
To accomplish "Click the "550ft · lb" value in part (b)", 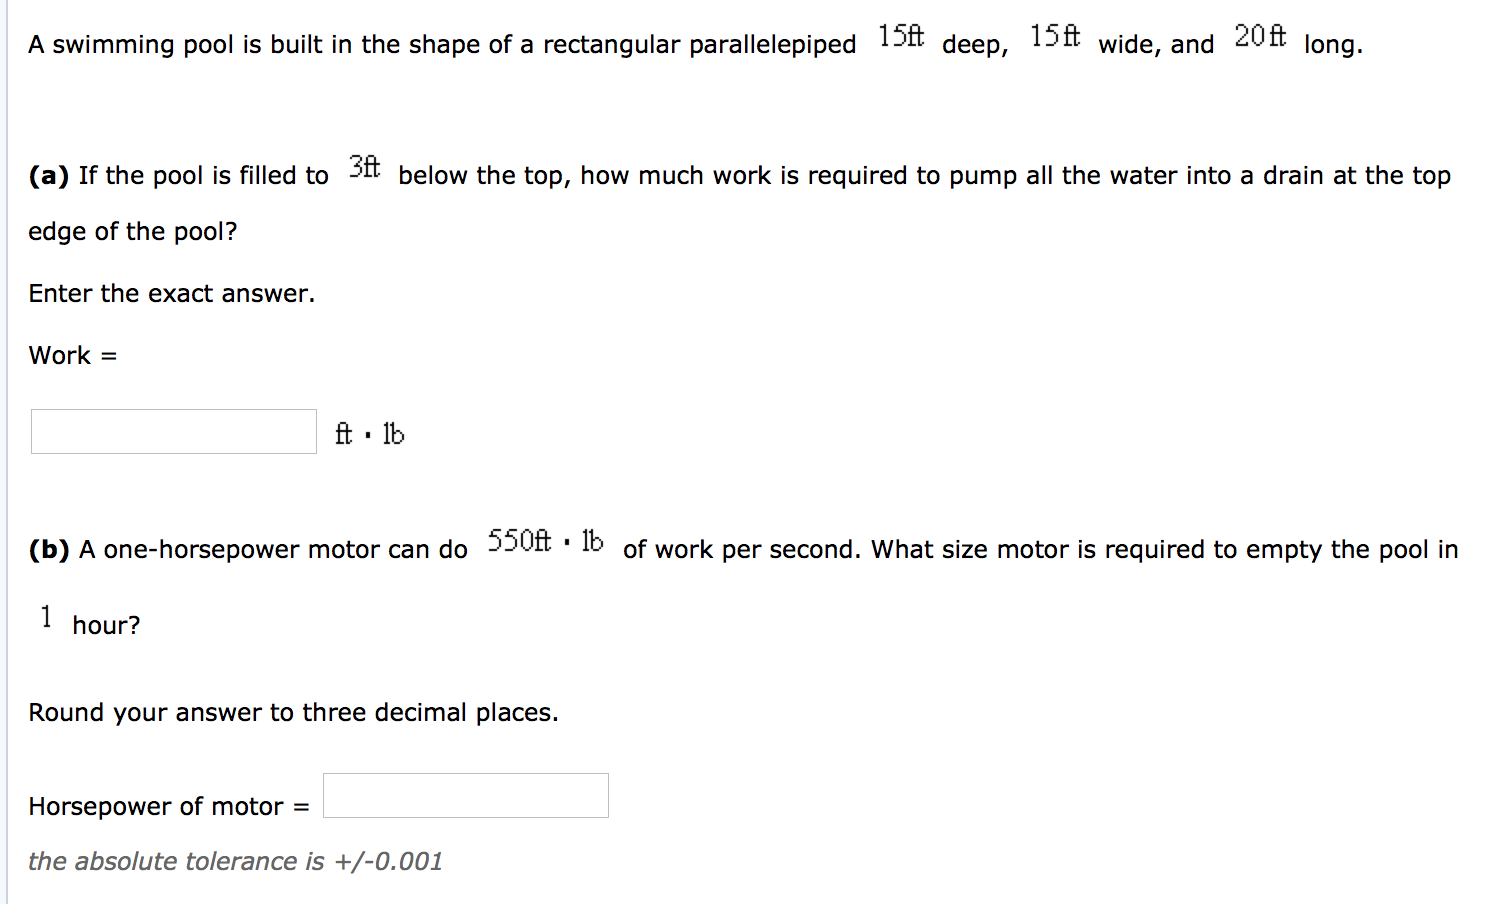I will [x=543, y=542].
